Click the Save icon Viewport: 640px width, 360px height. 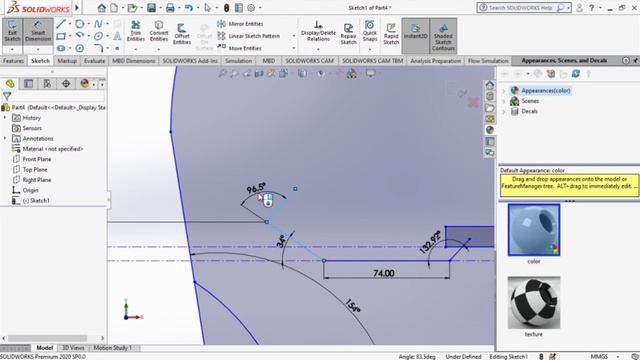tap(151, 7)
